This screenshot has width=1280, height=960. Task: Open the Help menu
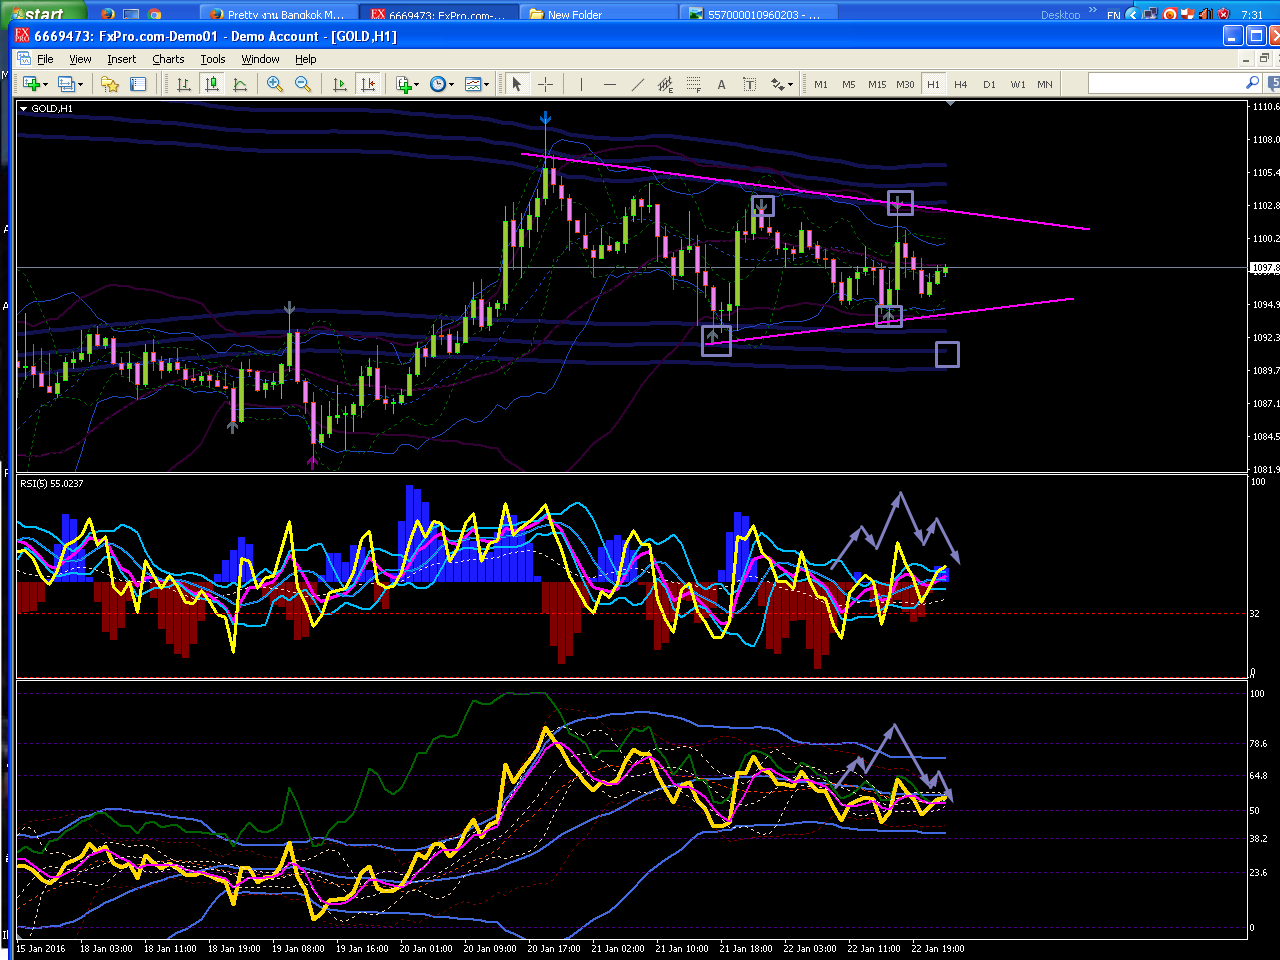(x=306, y=59)
